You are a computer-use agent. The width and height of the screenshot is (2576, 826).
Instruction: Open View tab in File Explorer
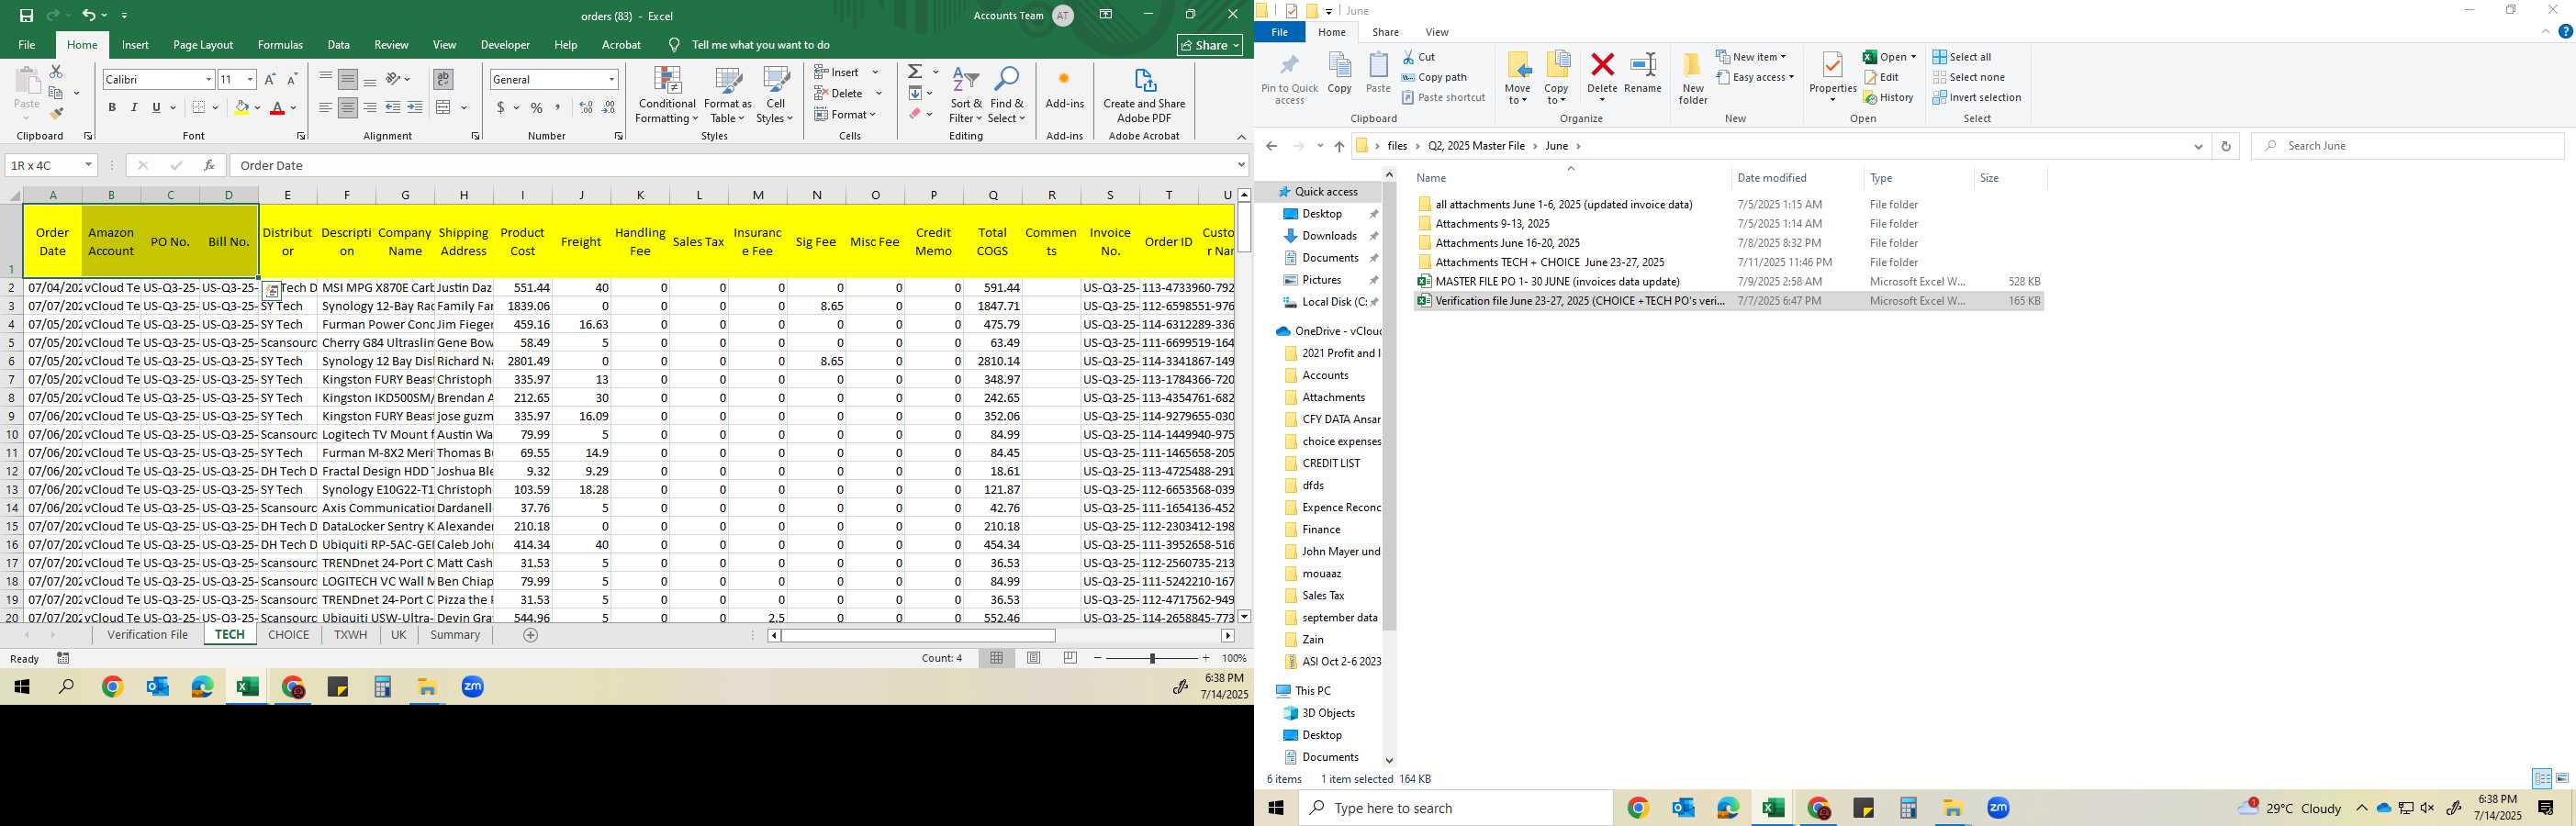tap(1437, 32)
